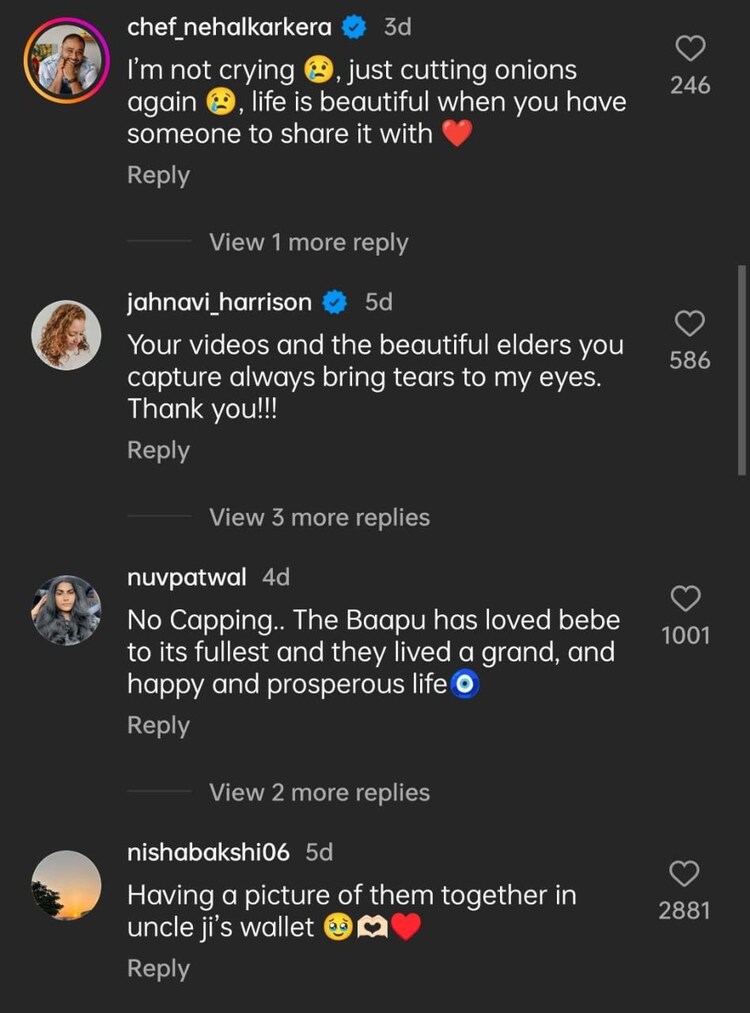Expand "View 1 more reply" thread
The width and height of the screenshot is (750, 1013).
click(308, 243)
